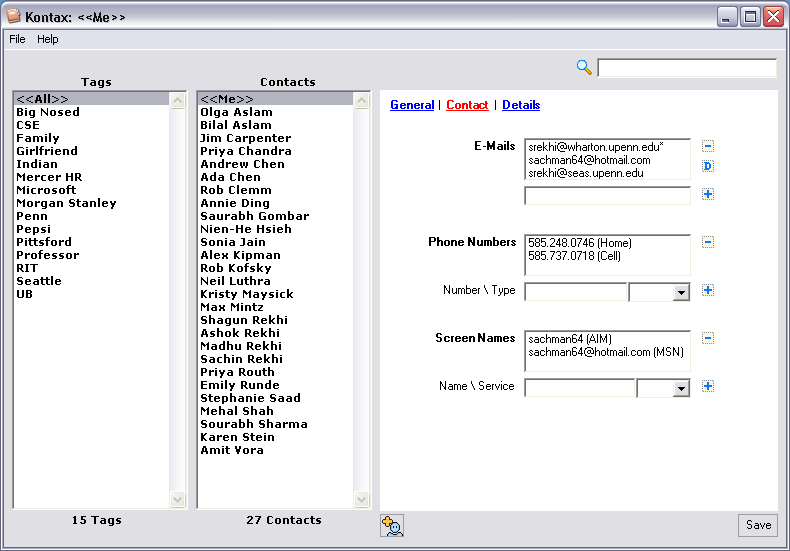Select the <<Me>> contact
The height and width of the screenshot is (551, 790).
(276, 99)
